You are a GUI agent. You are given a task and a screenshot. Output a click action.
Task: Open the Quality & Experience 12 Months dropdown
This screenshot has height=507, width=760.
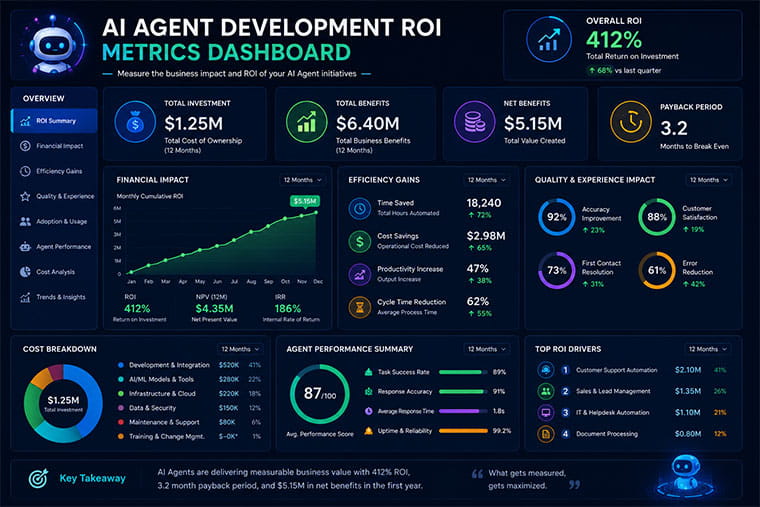pos(709,180)
